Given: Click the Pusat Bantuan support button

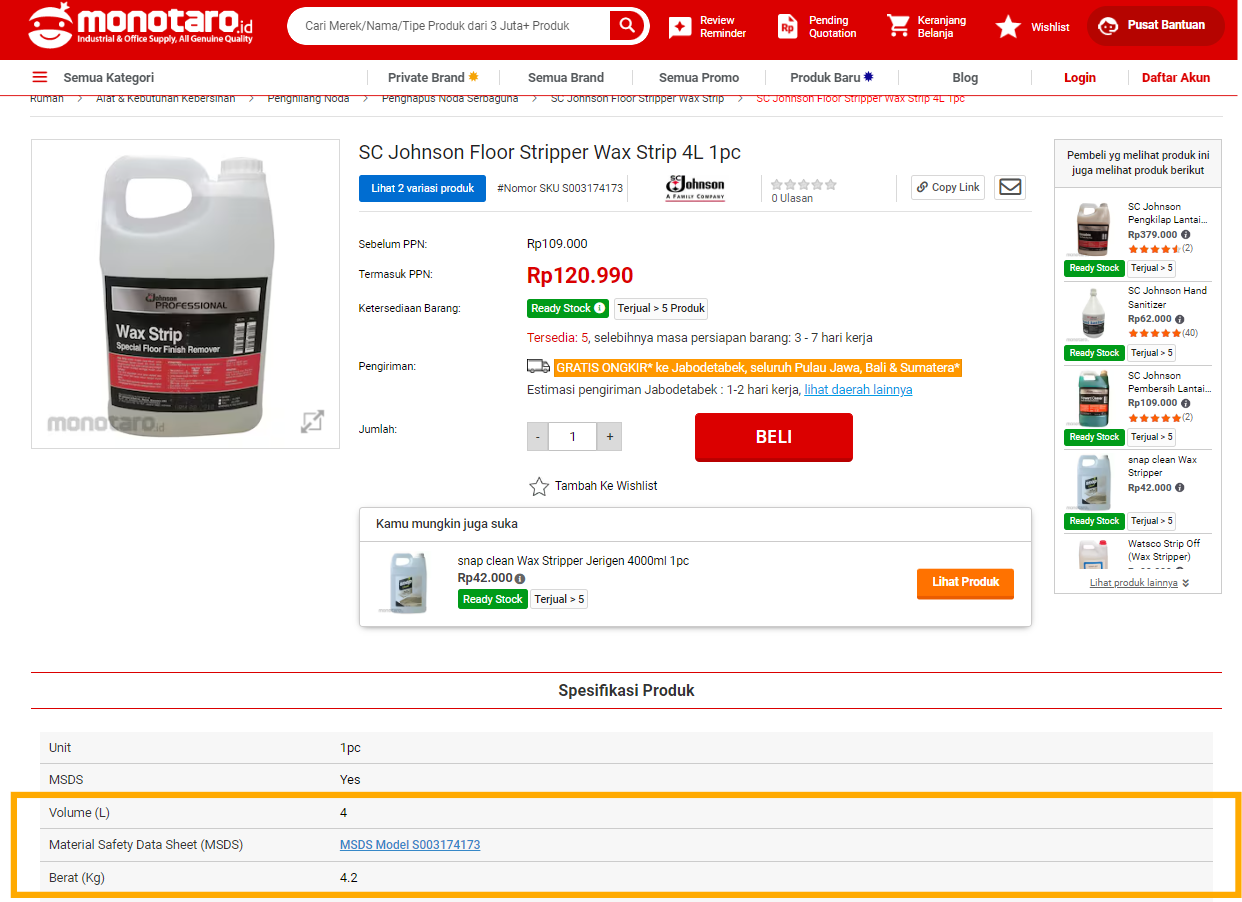Looking at the screenshot, I should (1155, 25).
